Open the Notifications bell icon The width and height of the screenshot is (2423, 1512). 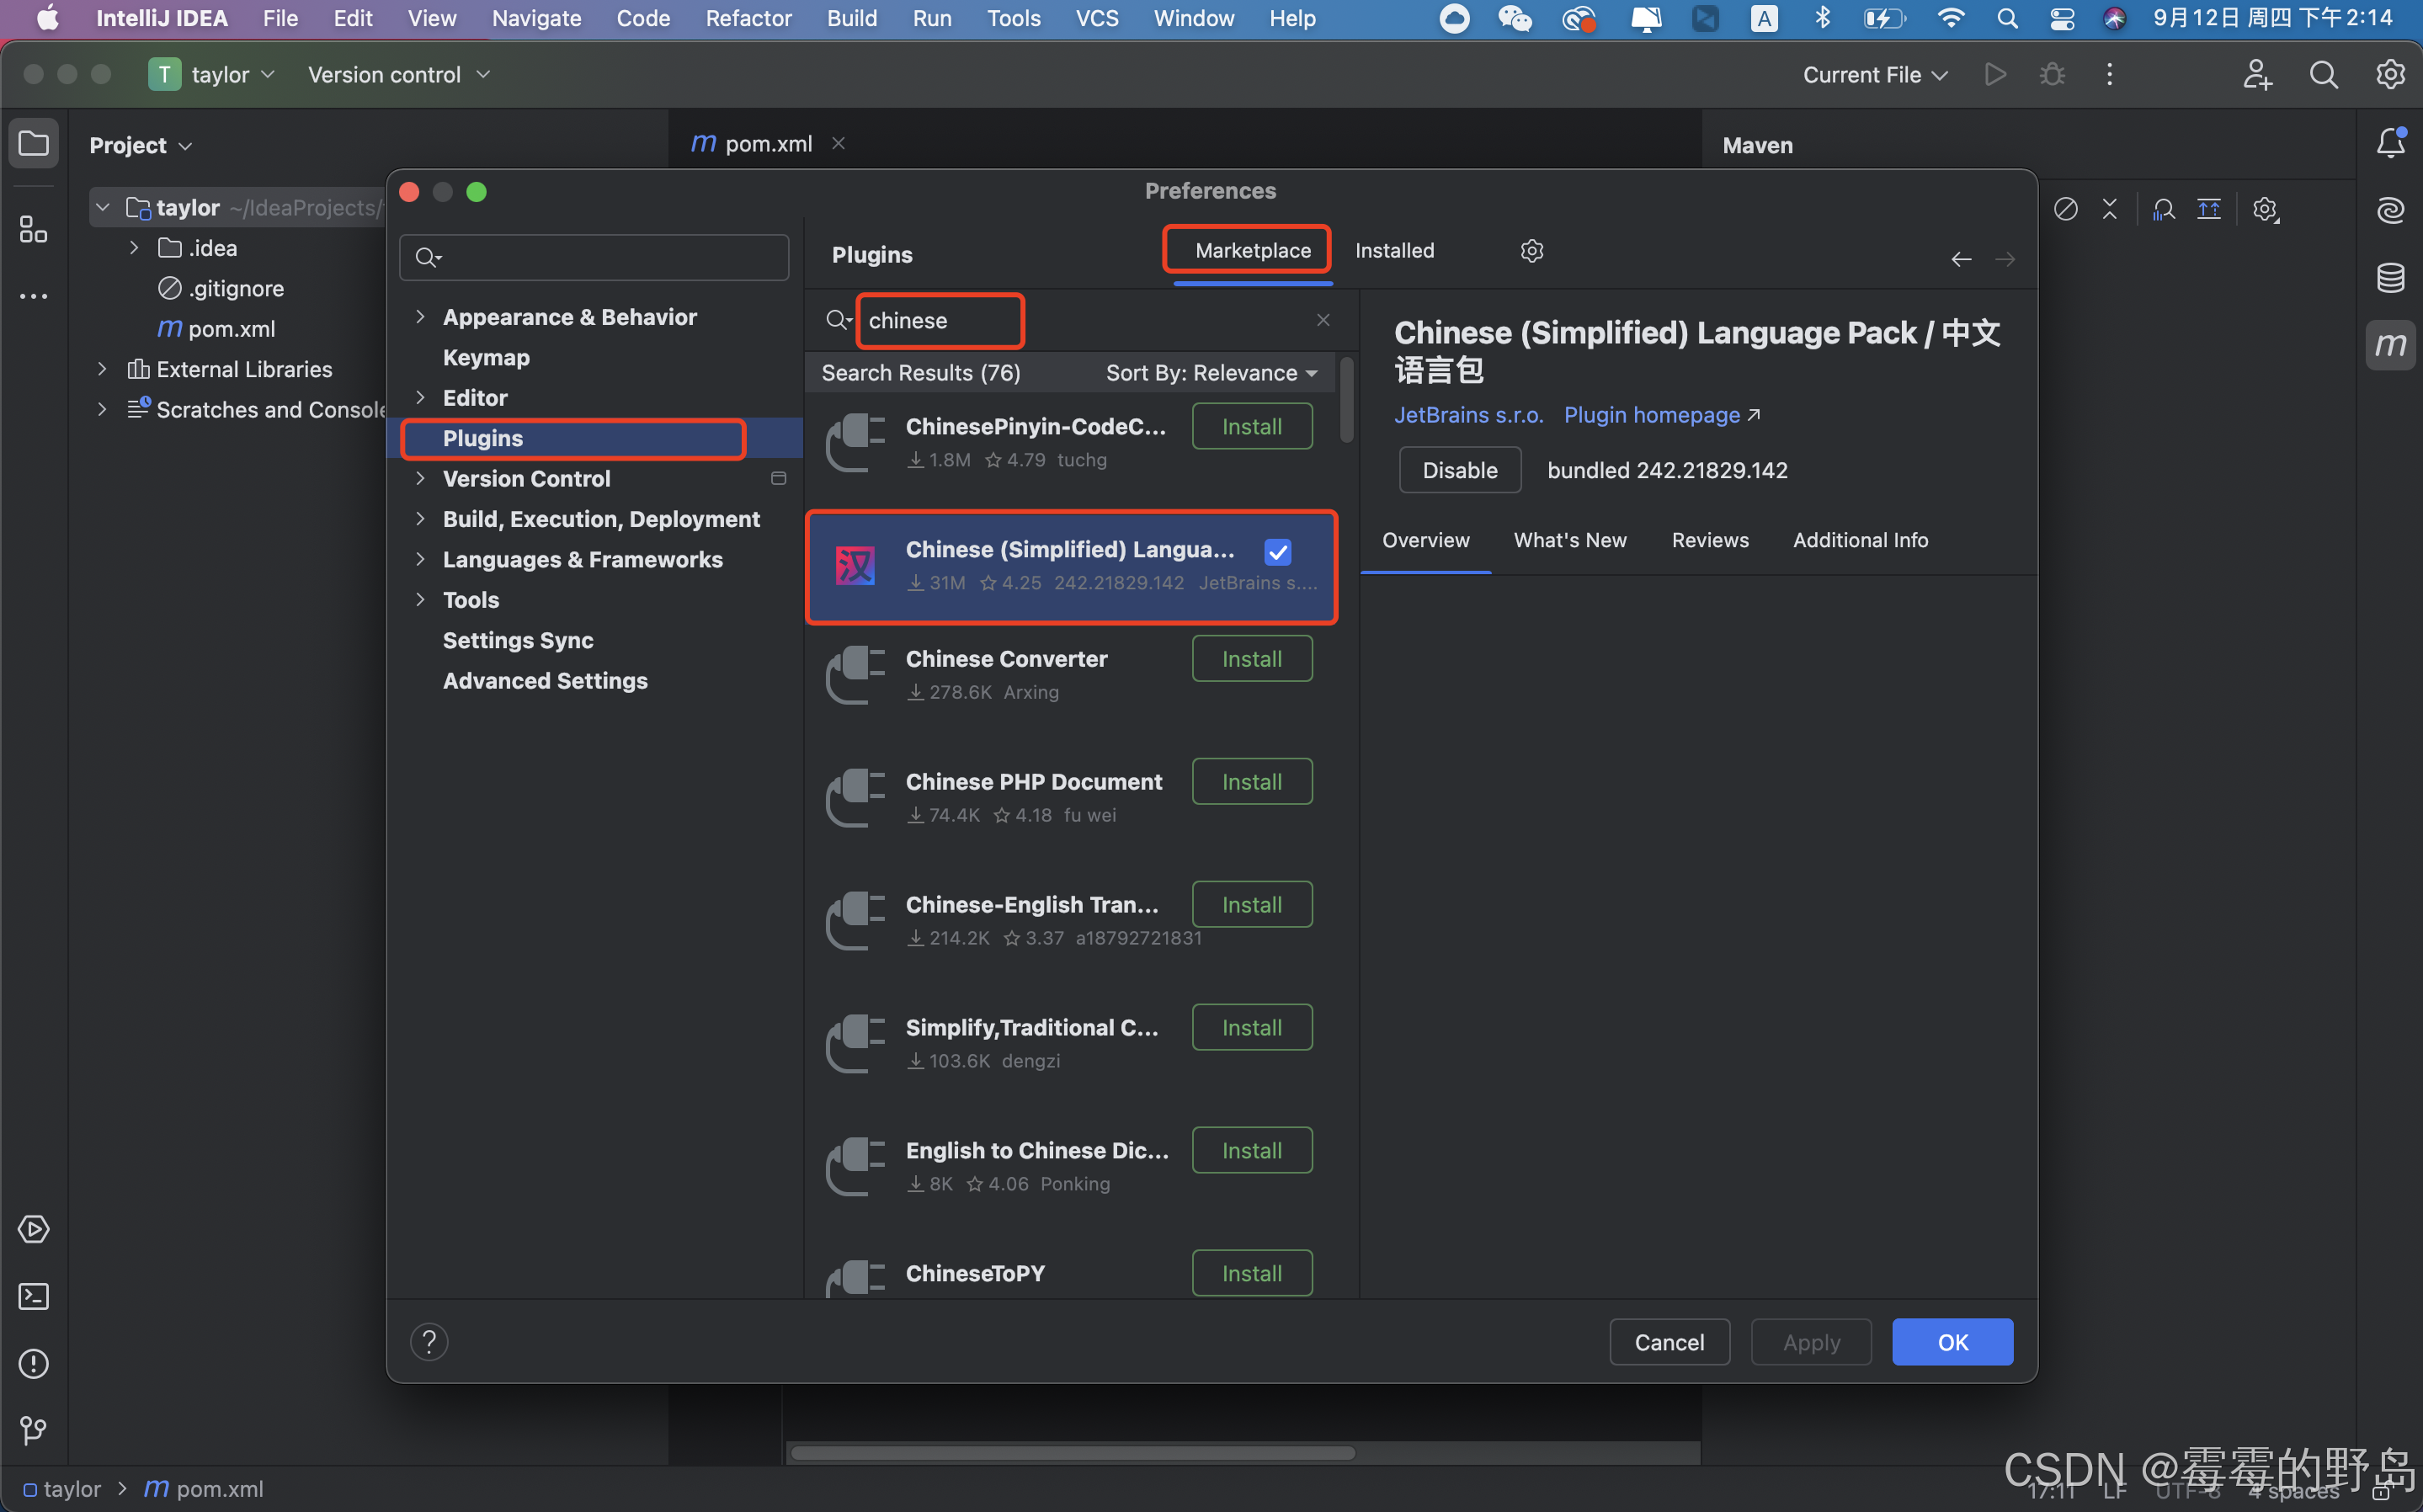pos(2392,142)
